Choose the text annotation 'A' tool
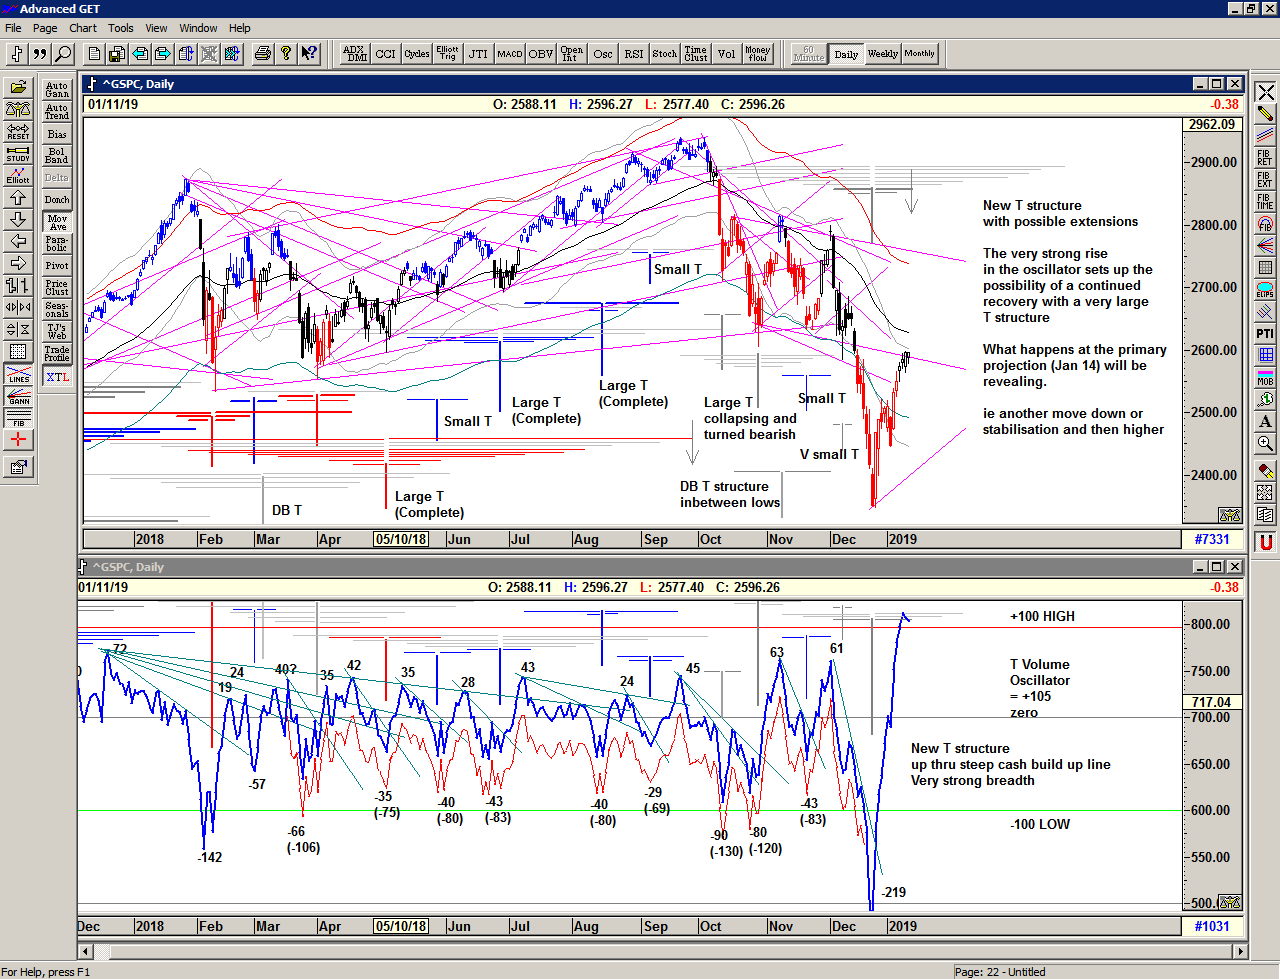Viewport: 1280px width, 979px height. click(x=1265, y=422)
